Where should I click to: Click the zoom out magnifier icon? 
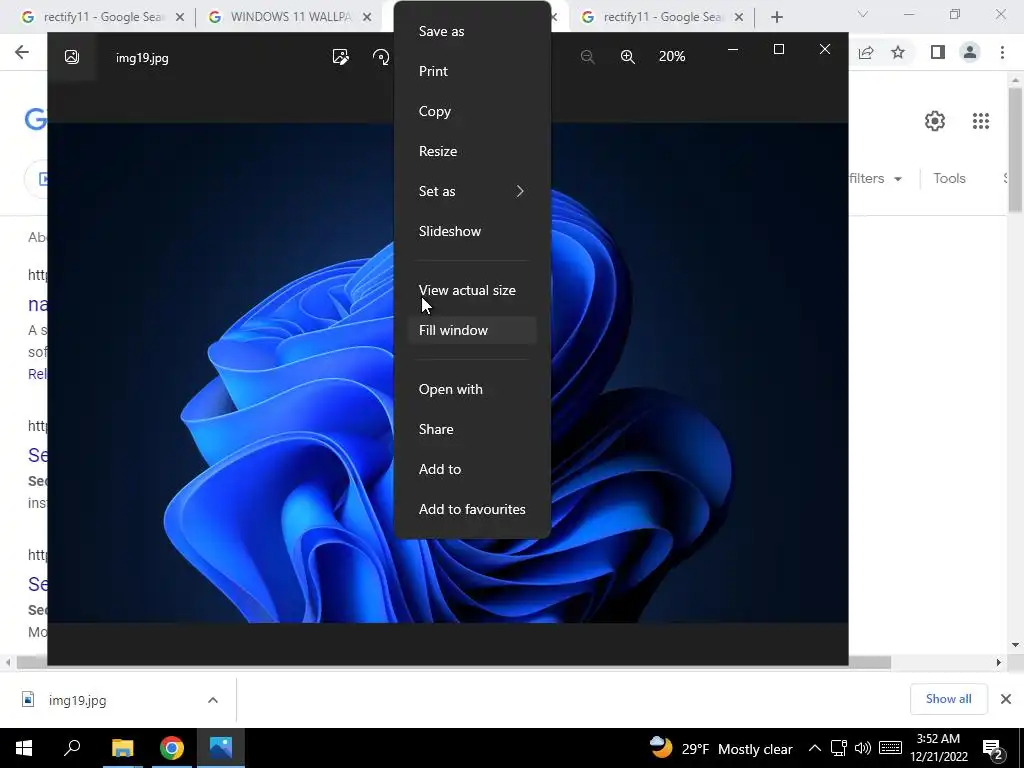[587, 57]
